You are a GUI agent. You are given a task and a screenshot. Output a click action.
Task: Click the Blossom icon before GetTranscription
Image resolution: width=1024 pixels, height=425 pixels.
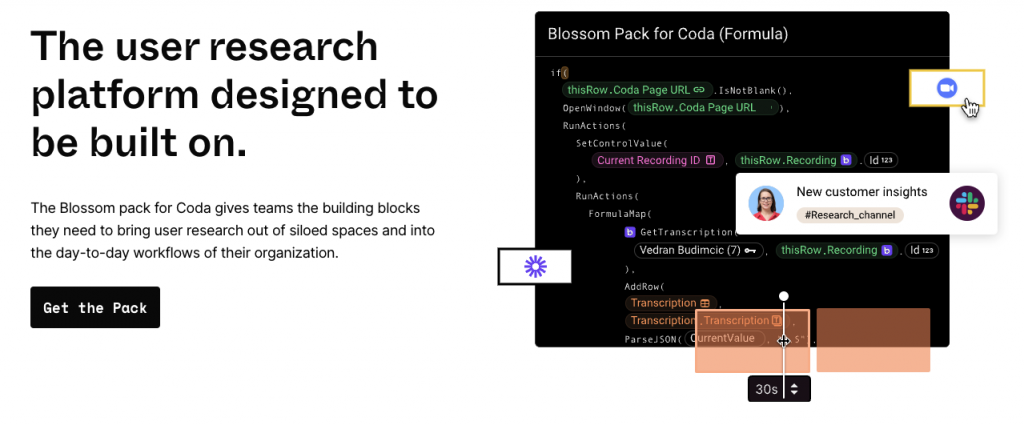coord(630,232)
